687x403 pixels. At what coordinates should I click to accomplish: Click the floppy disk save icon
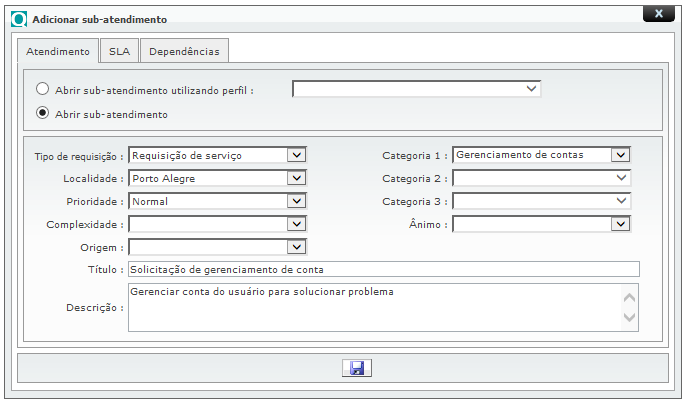click(355, 367)
